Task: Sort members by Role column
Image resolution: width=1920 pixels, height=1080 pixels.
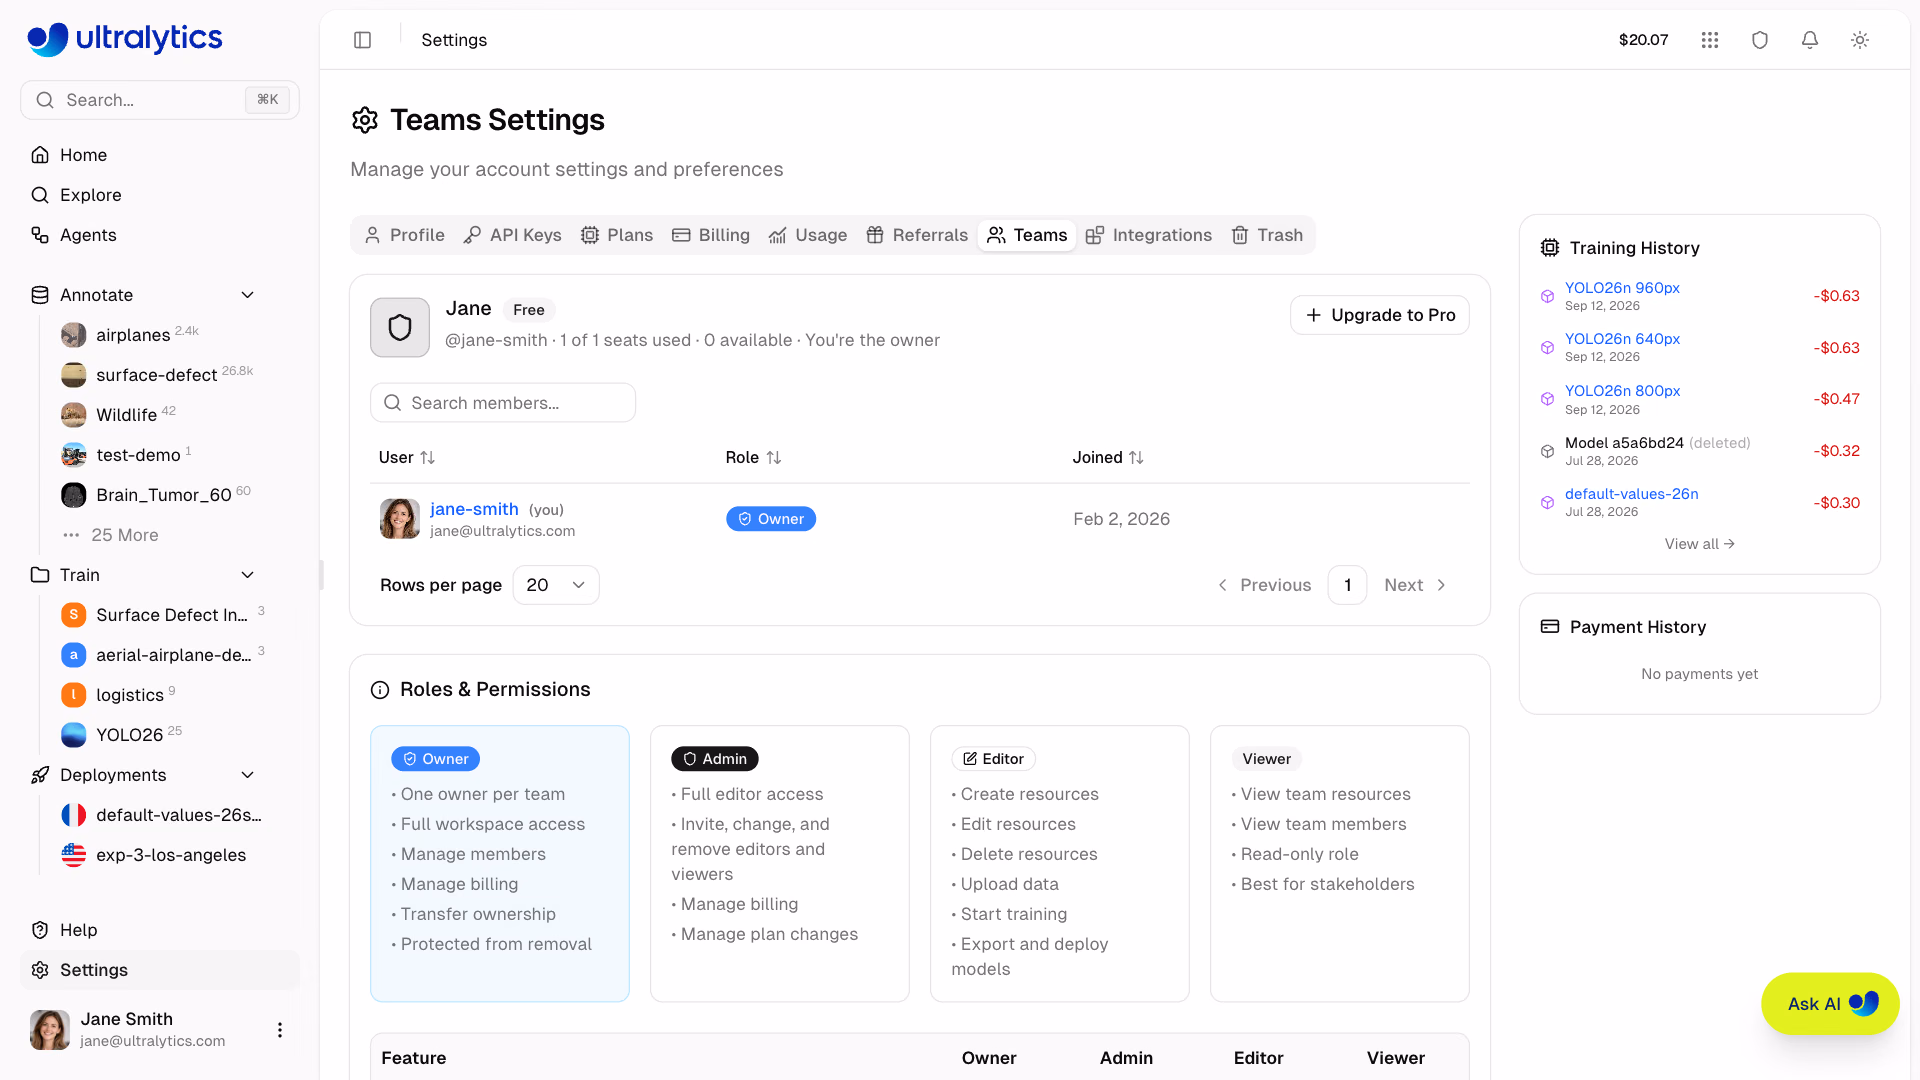Action: tap(753, 457)
